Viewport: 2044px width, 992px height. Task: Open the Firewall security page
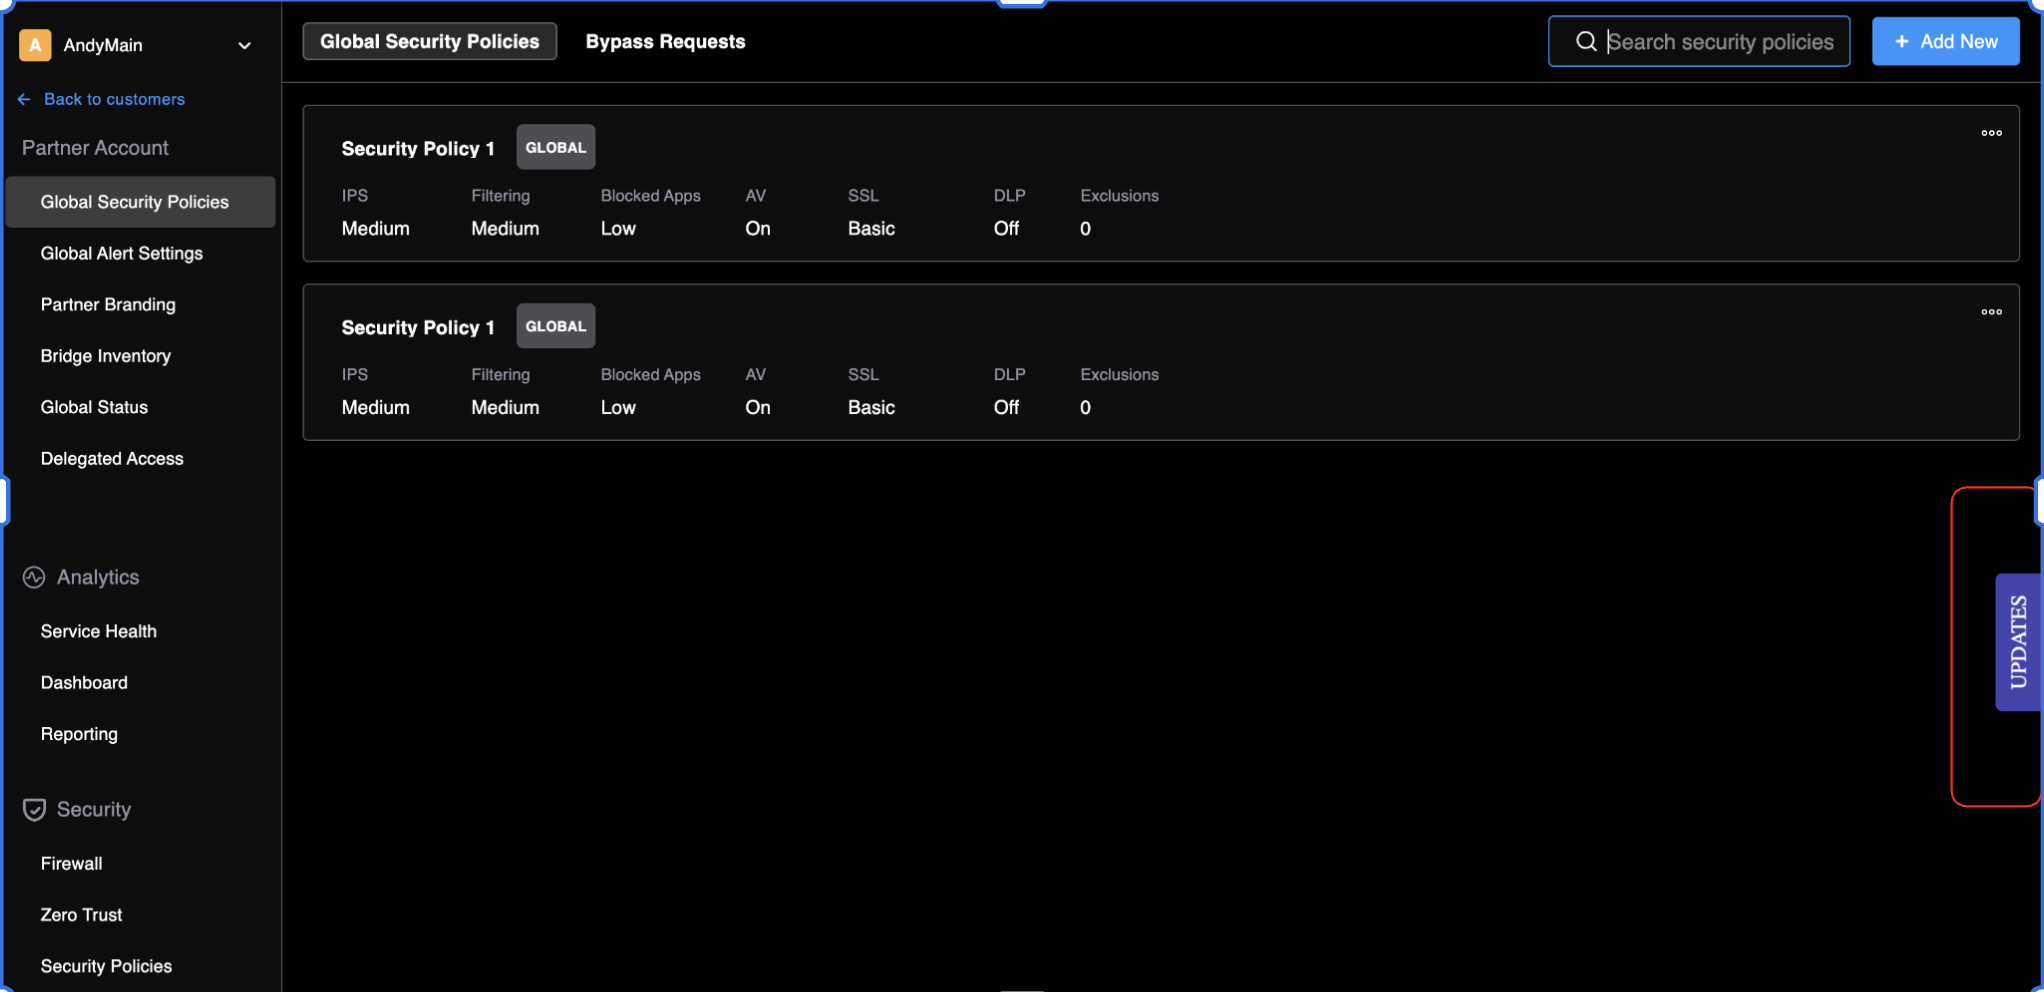tap(71, 863)
